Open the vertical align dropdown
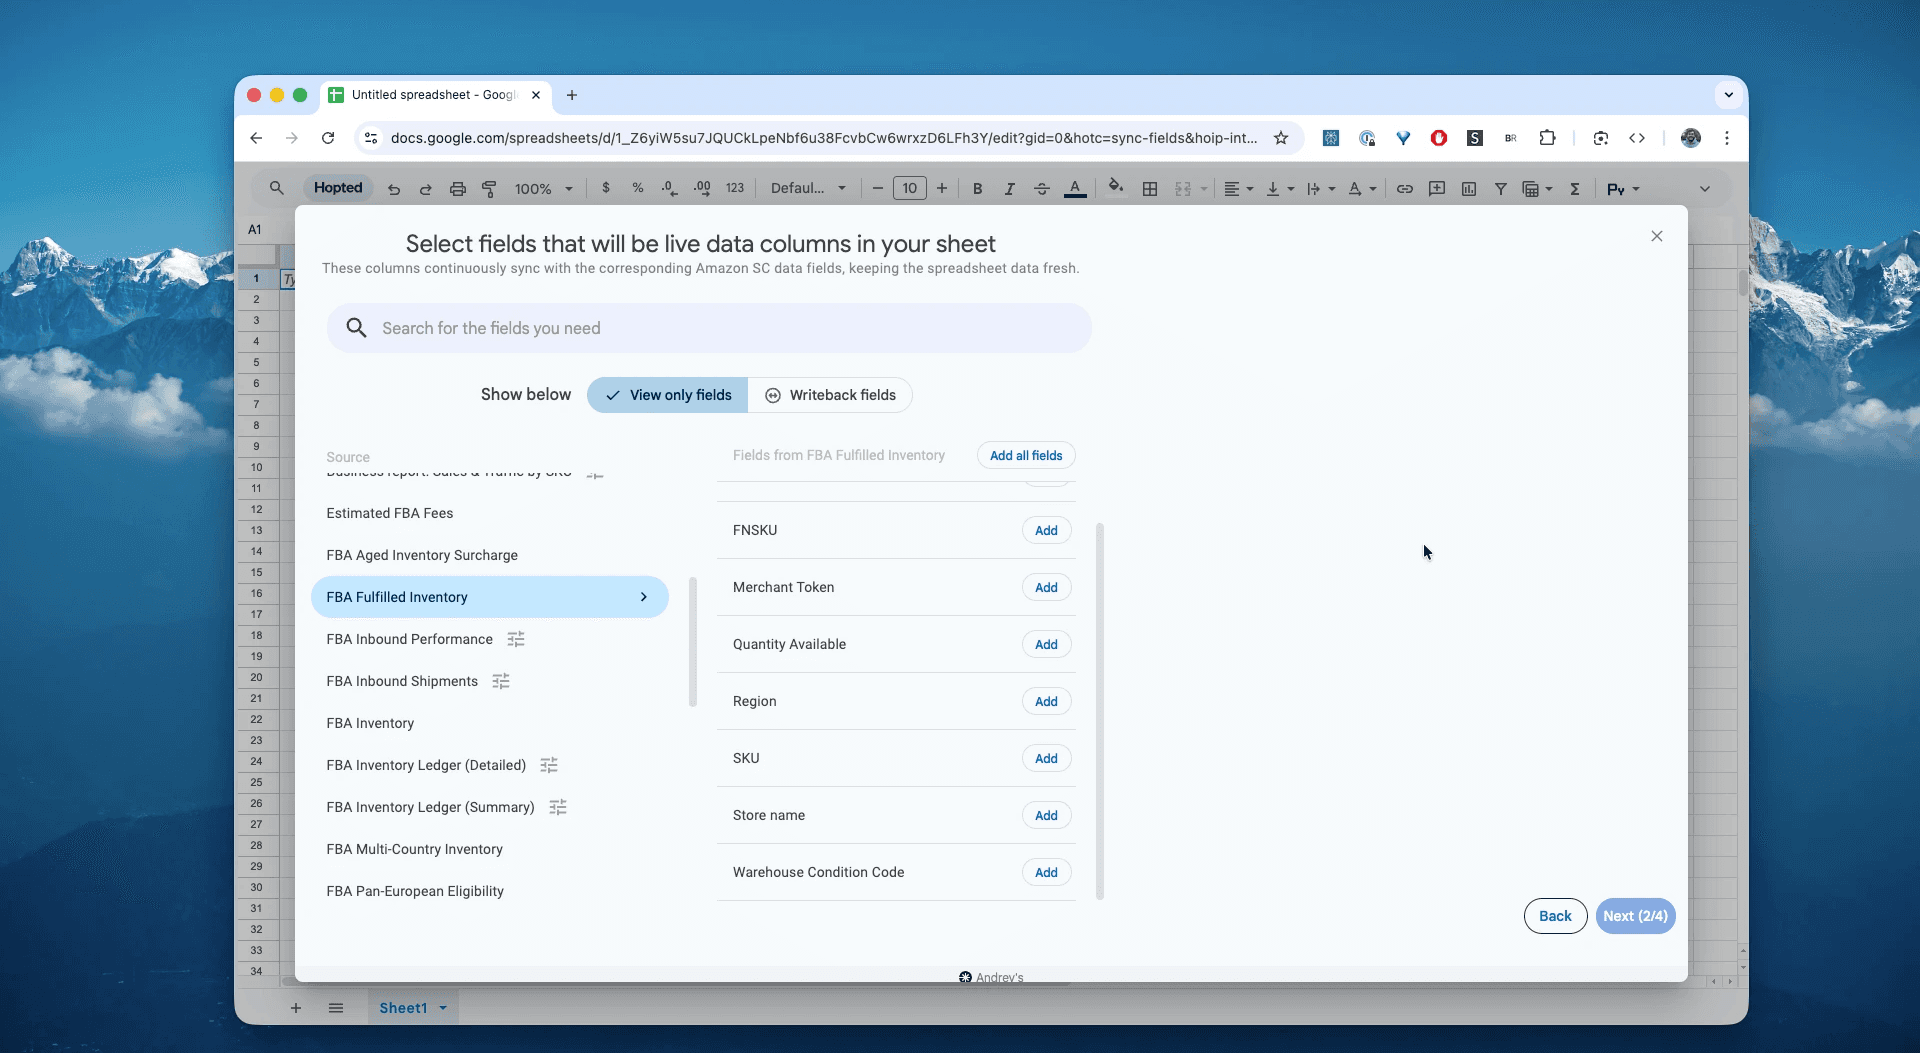This screenshot has height=1053, width=1920. pos(1280,189)
